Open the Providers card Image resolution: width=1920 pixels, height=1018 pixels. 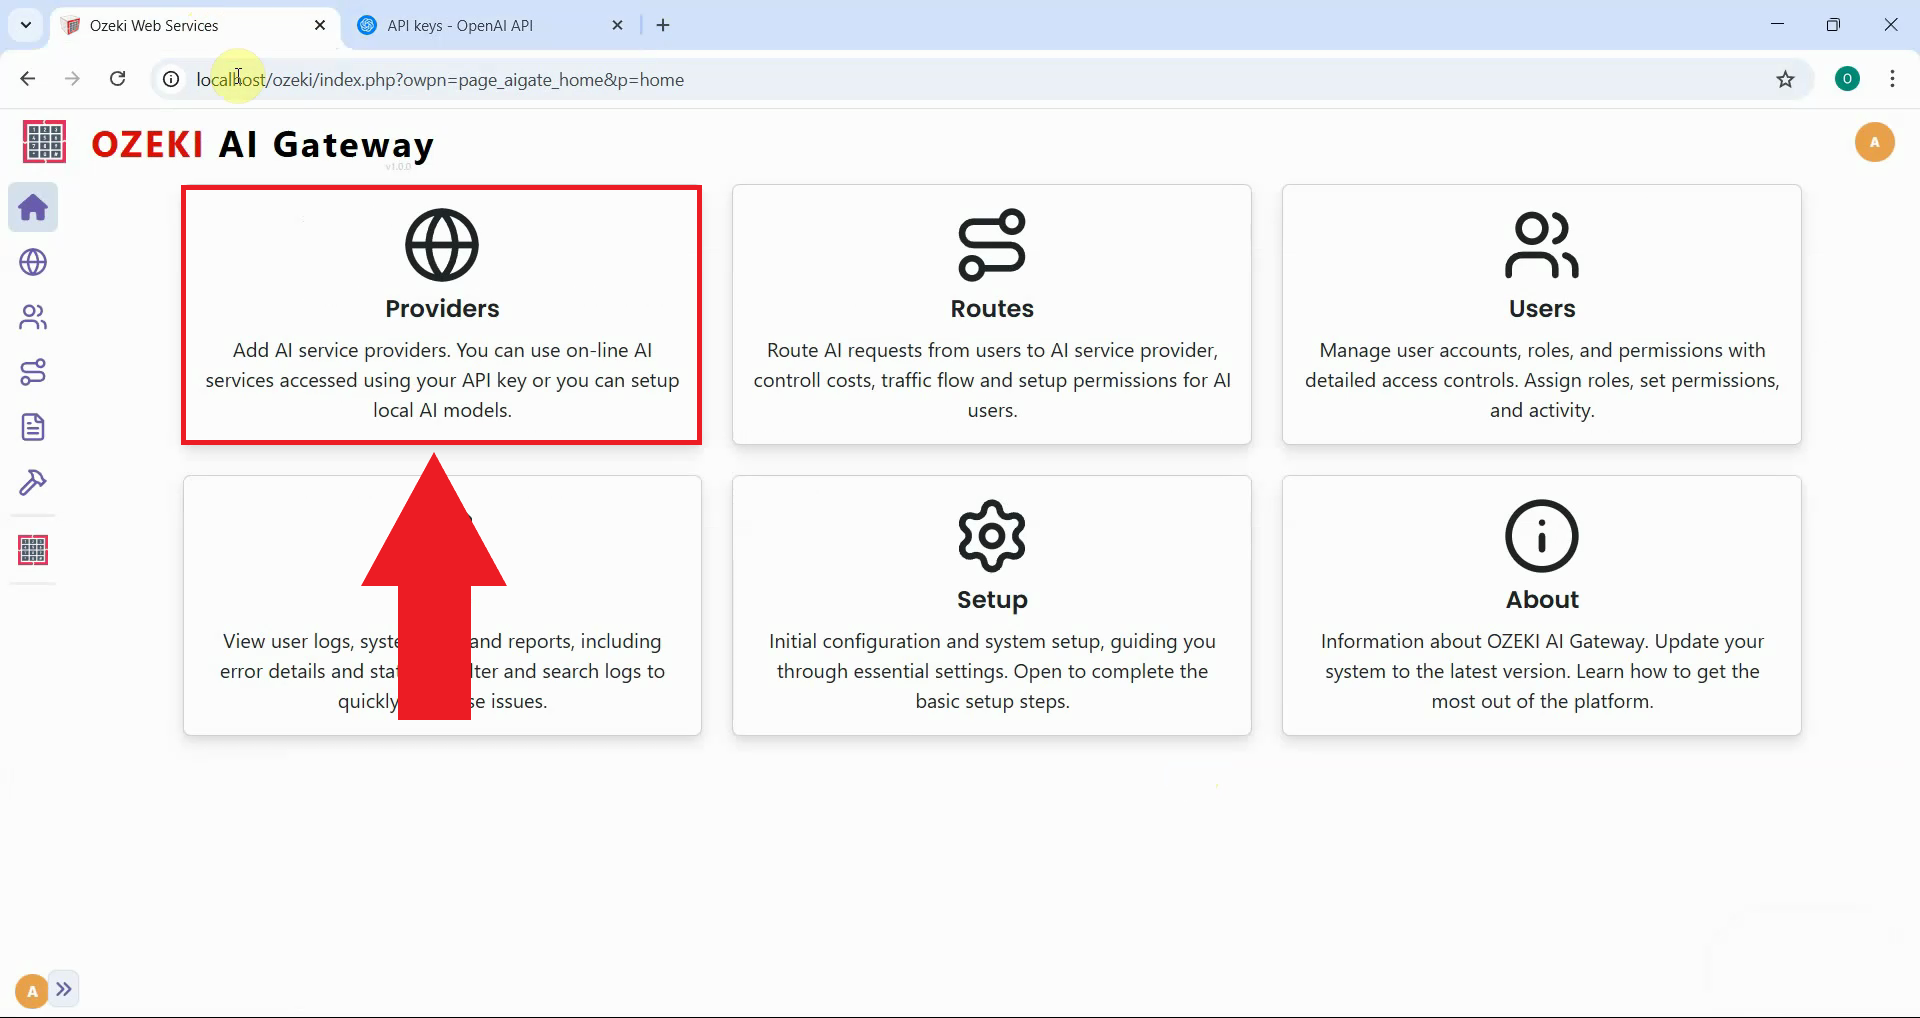[441, 314]
